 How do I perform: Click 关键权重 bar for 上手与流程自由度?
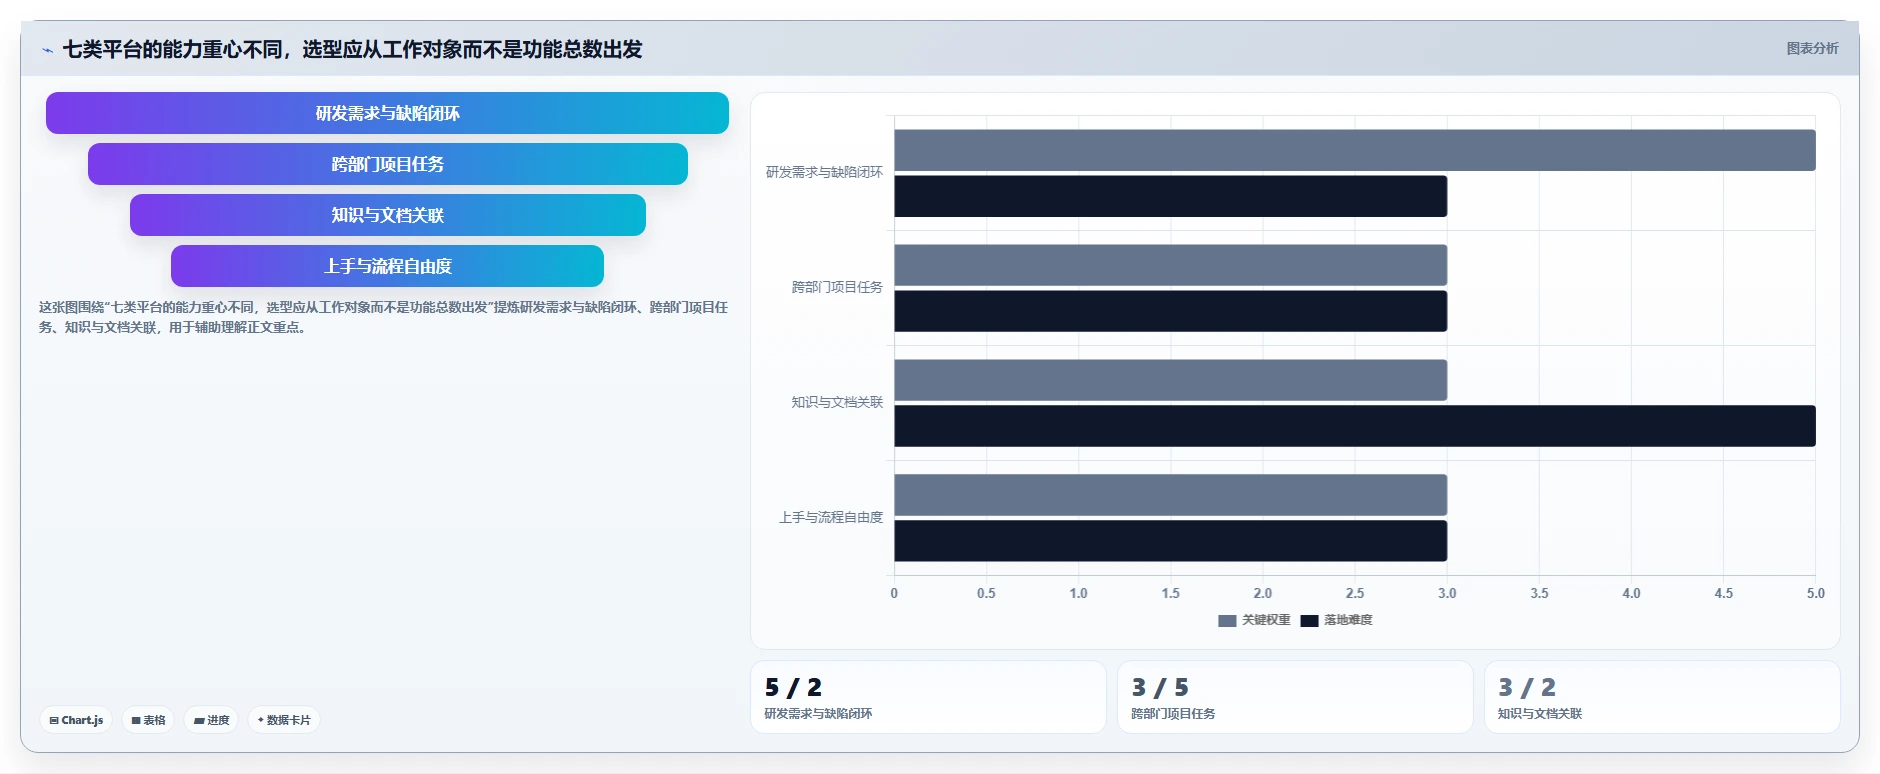pyautogui.click(x=1170, y=495)
